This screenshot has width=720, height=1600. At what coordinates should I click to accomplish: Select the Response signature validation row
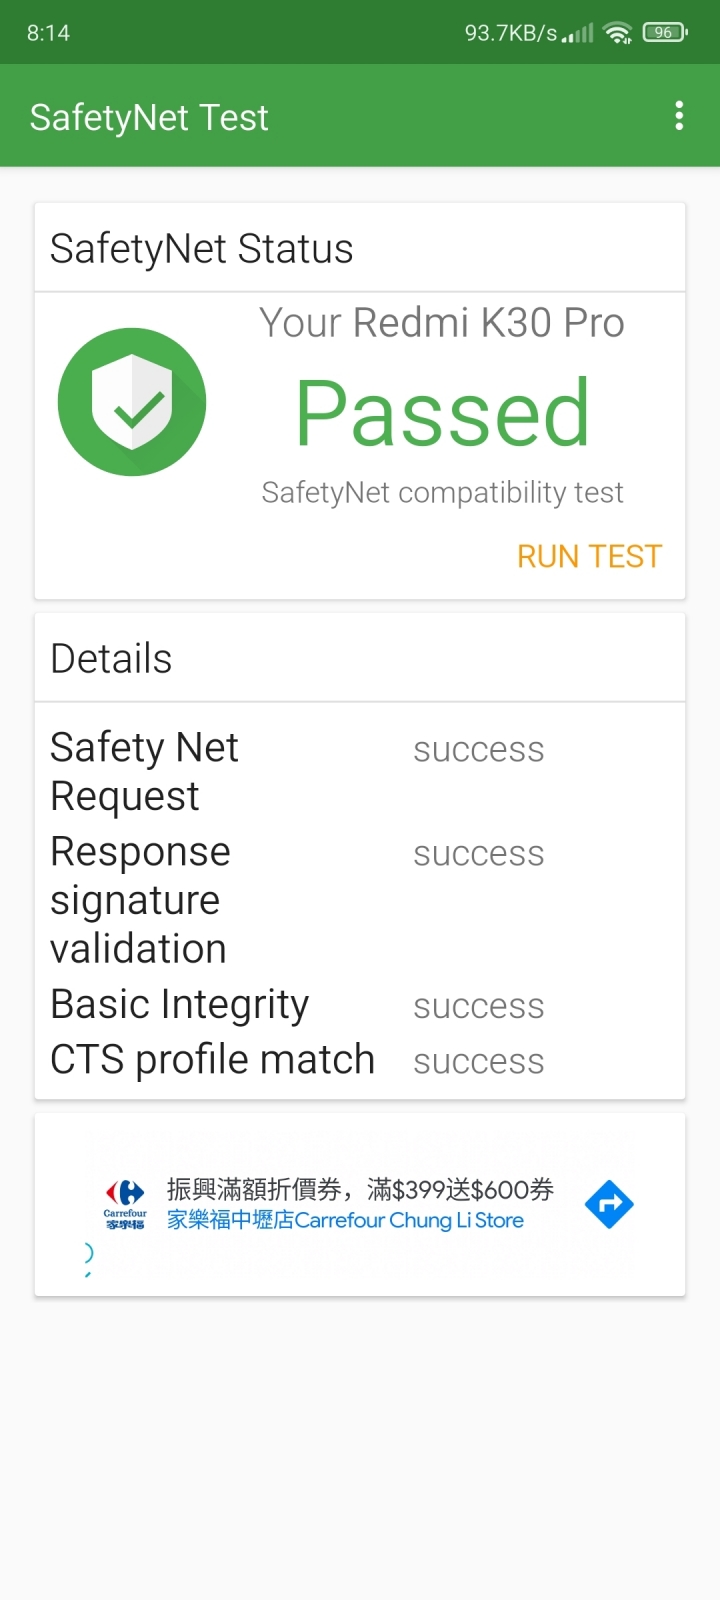coord(360,900)
